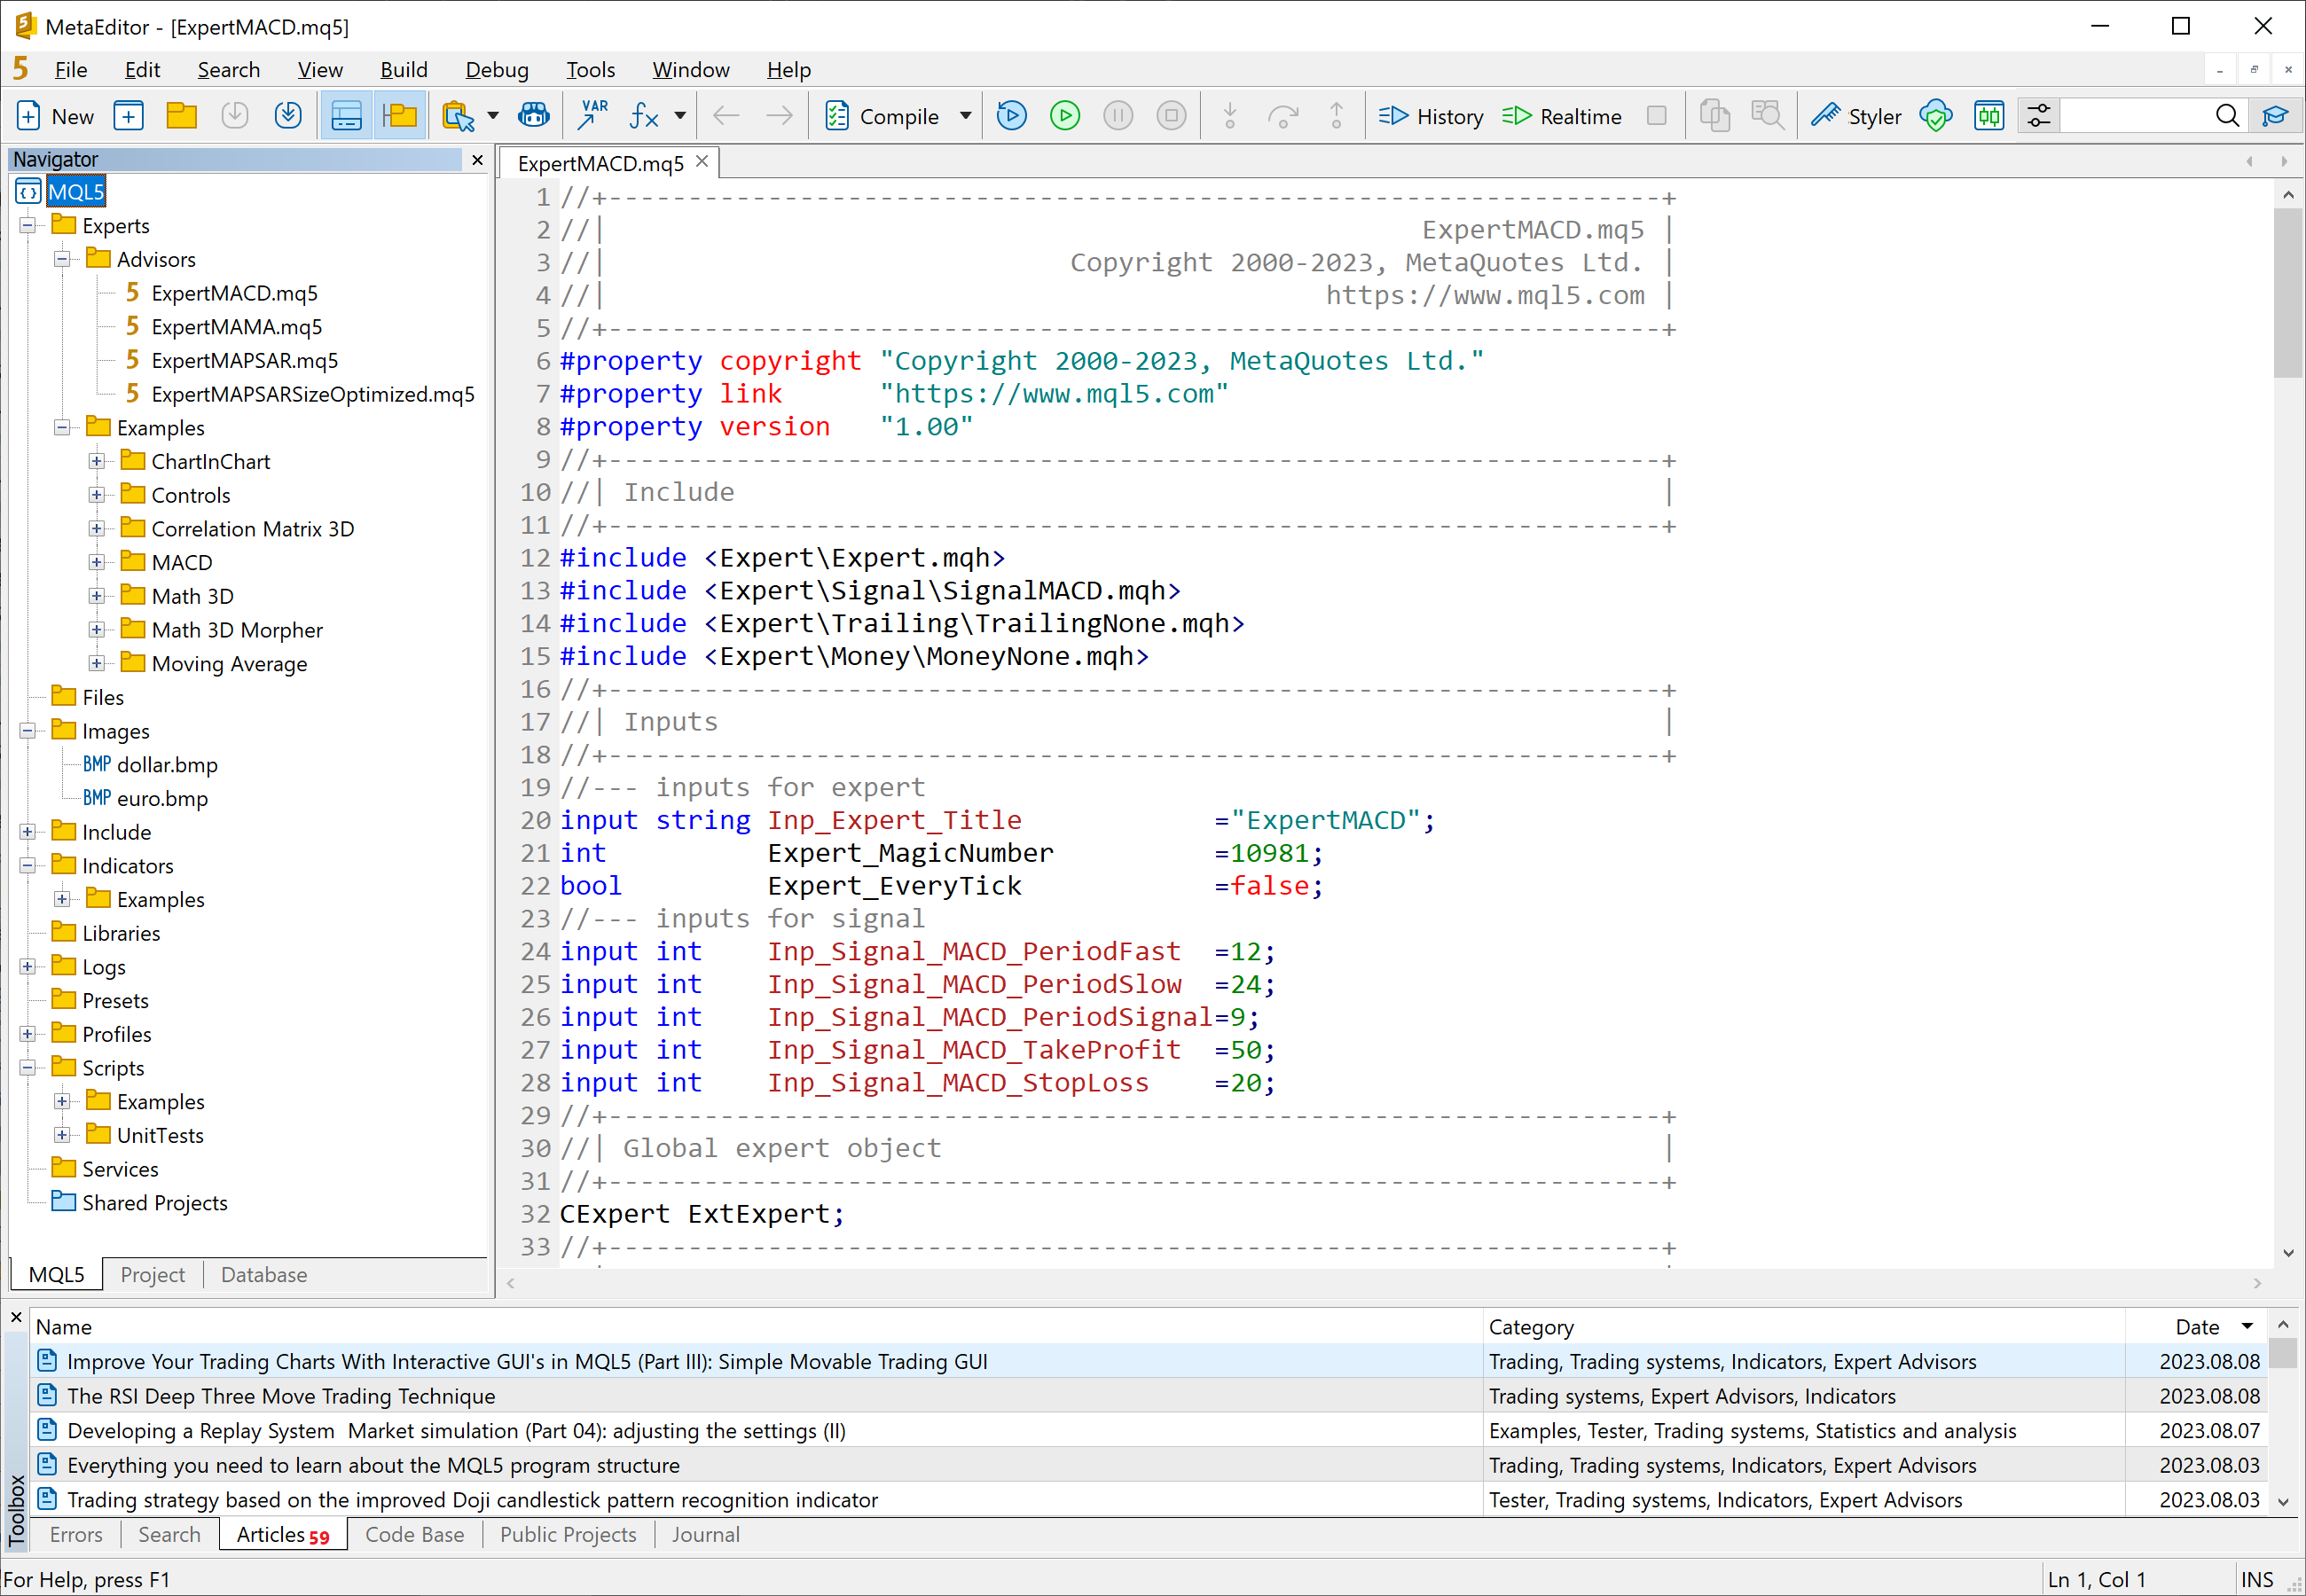Start debugging on history data
This screenshot has width=2306, height=1596.
click(1011, 115)
